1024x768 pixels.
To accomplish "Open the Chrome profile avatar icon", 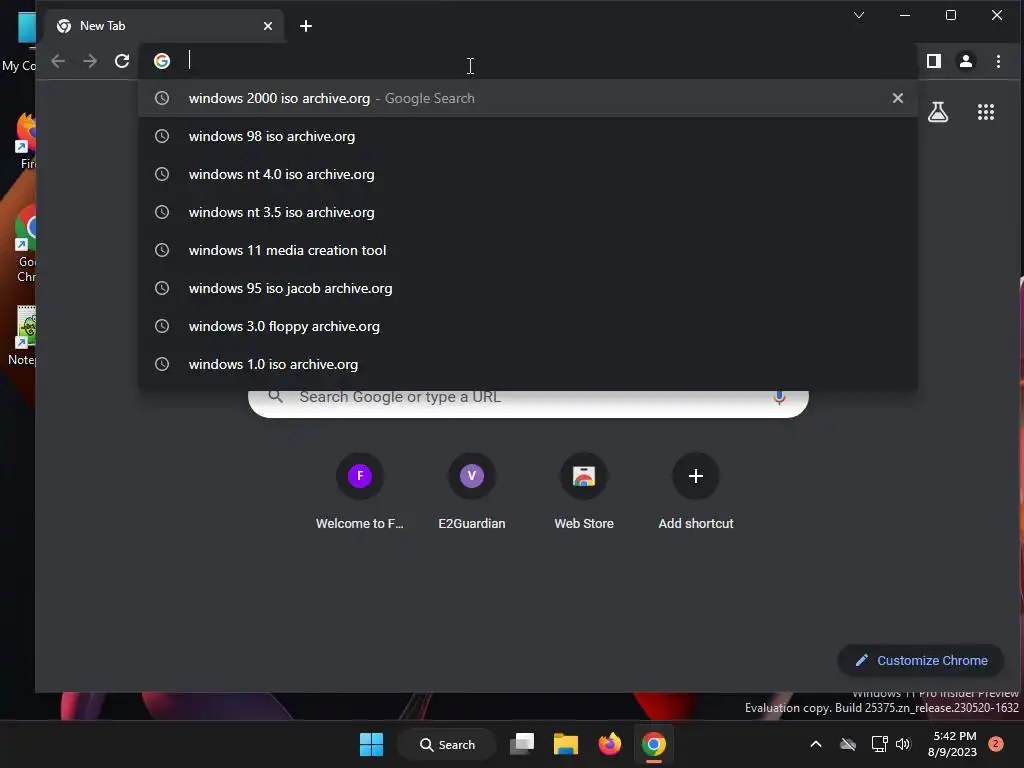I will point(966,61).
